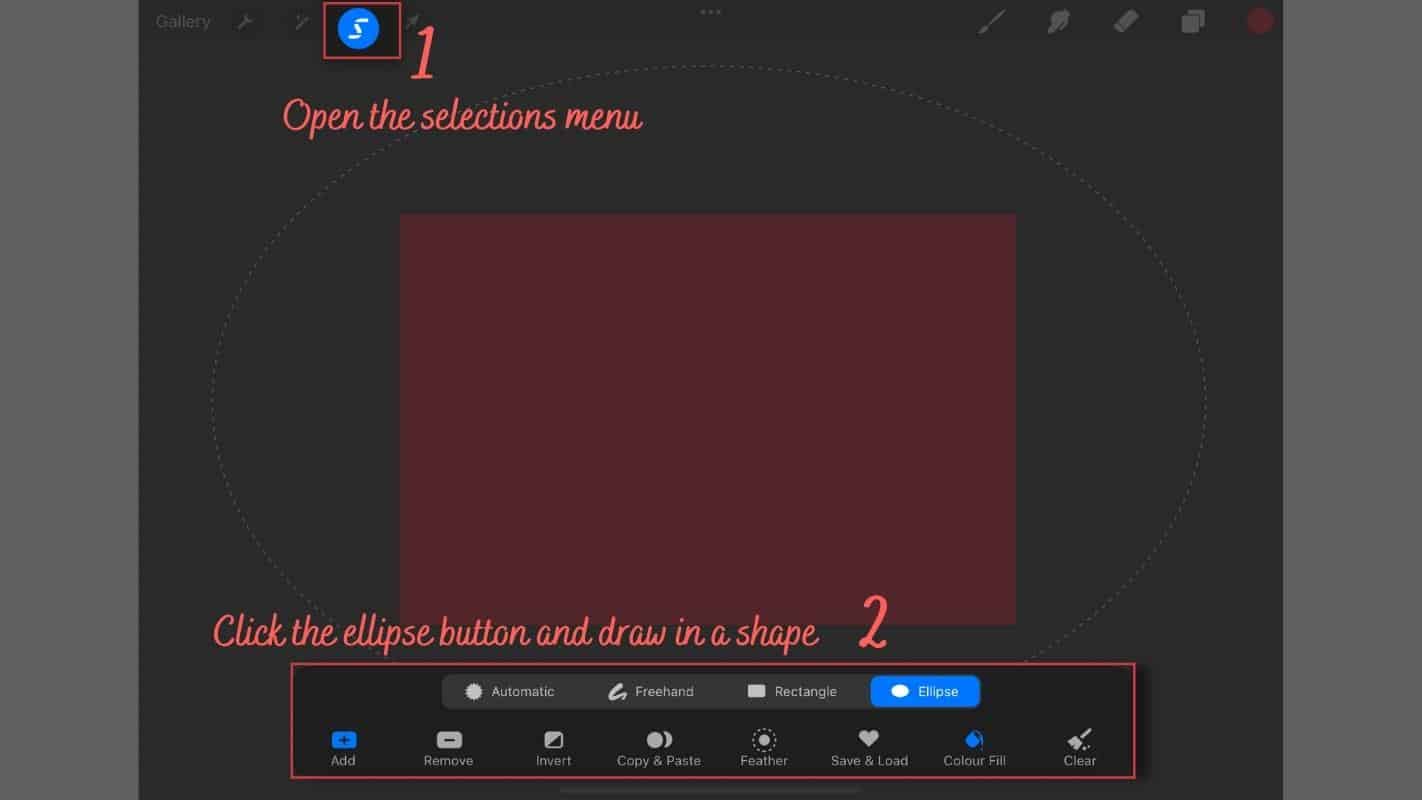Tap the Remove selection button

[x=448, y=749]
